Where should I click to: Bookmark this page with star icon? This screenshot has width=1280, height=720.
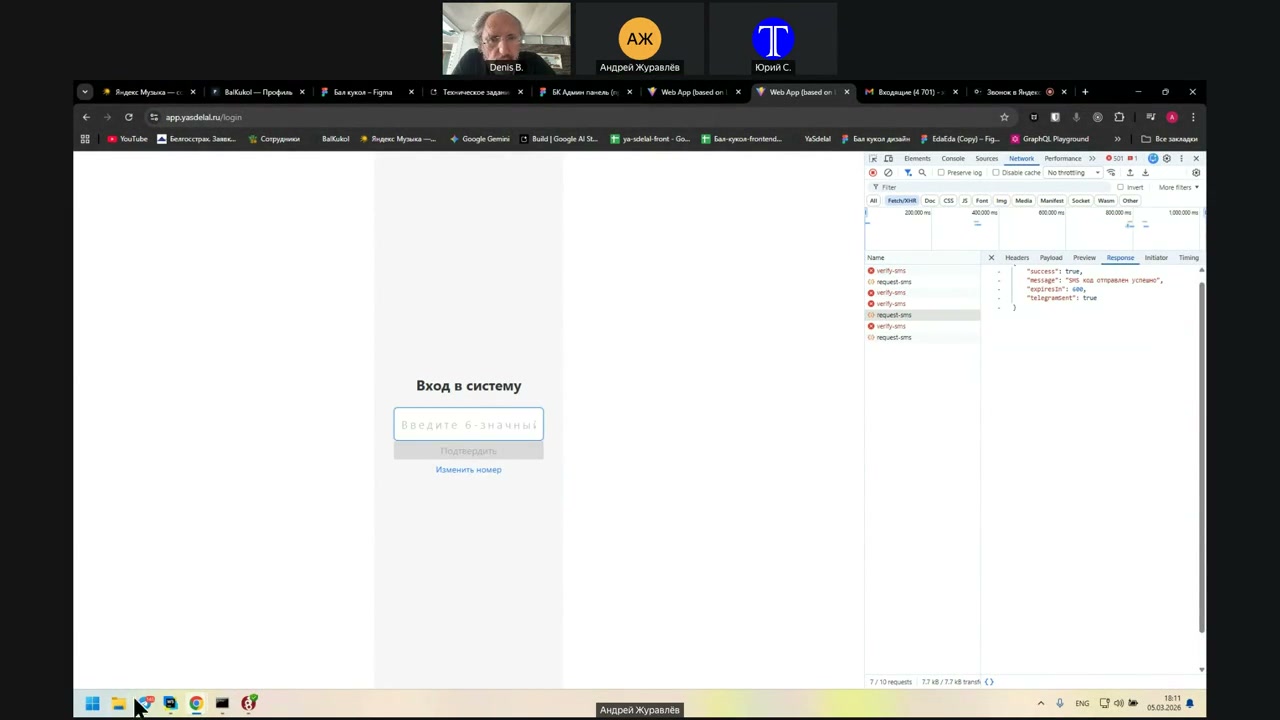[x=1004, y=117]
